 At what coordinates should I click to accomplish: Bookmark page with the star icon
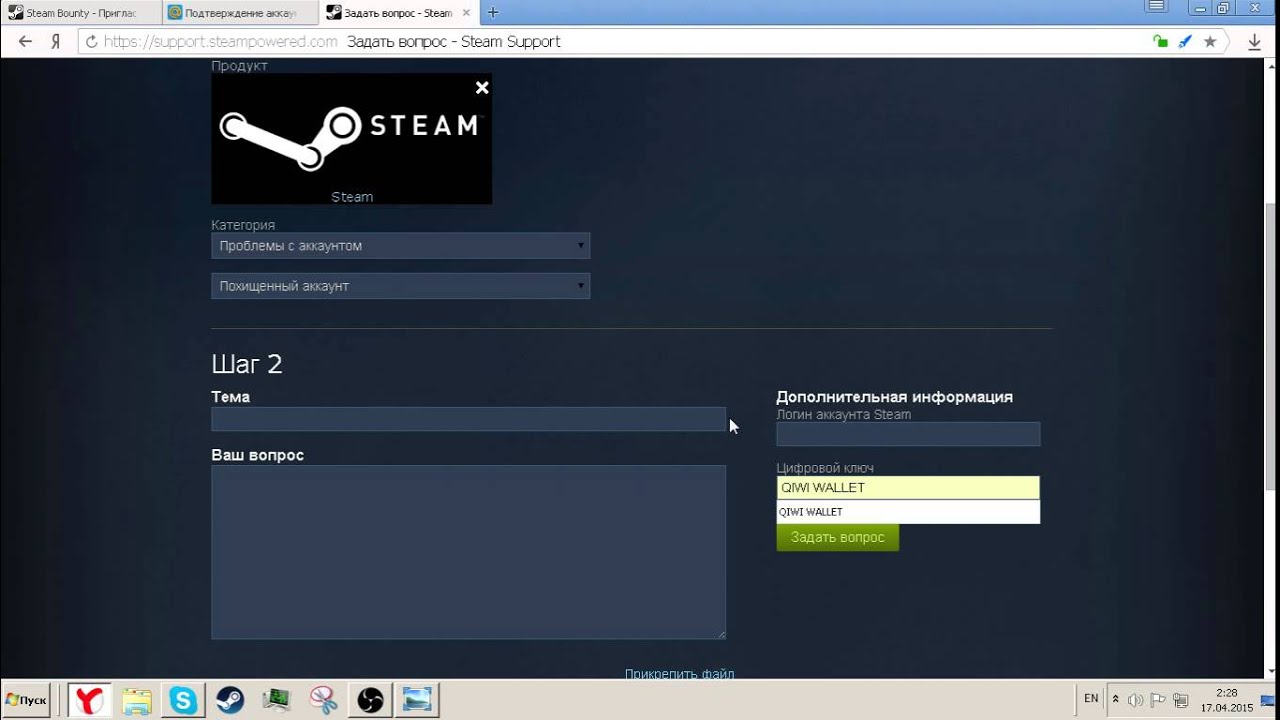1210,42
